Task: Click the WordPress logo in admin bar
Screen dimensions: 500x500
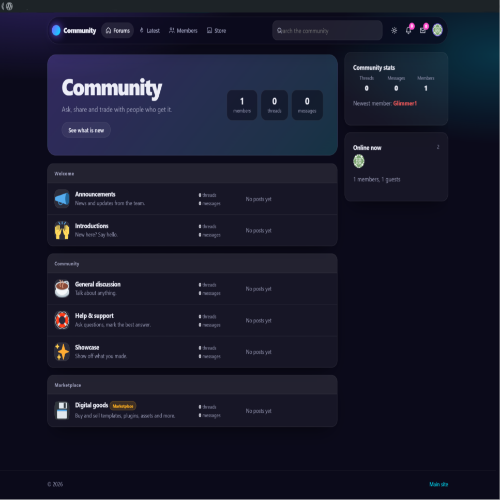Action: click(9, 6)
